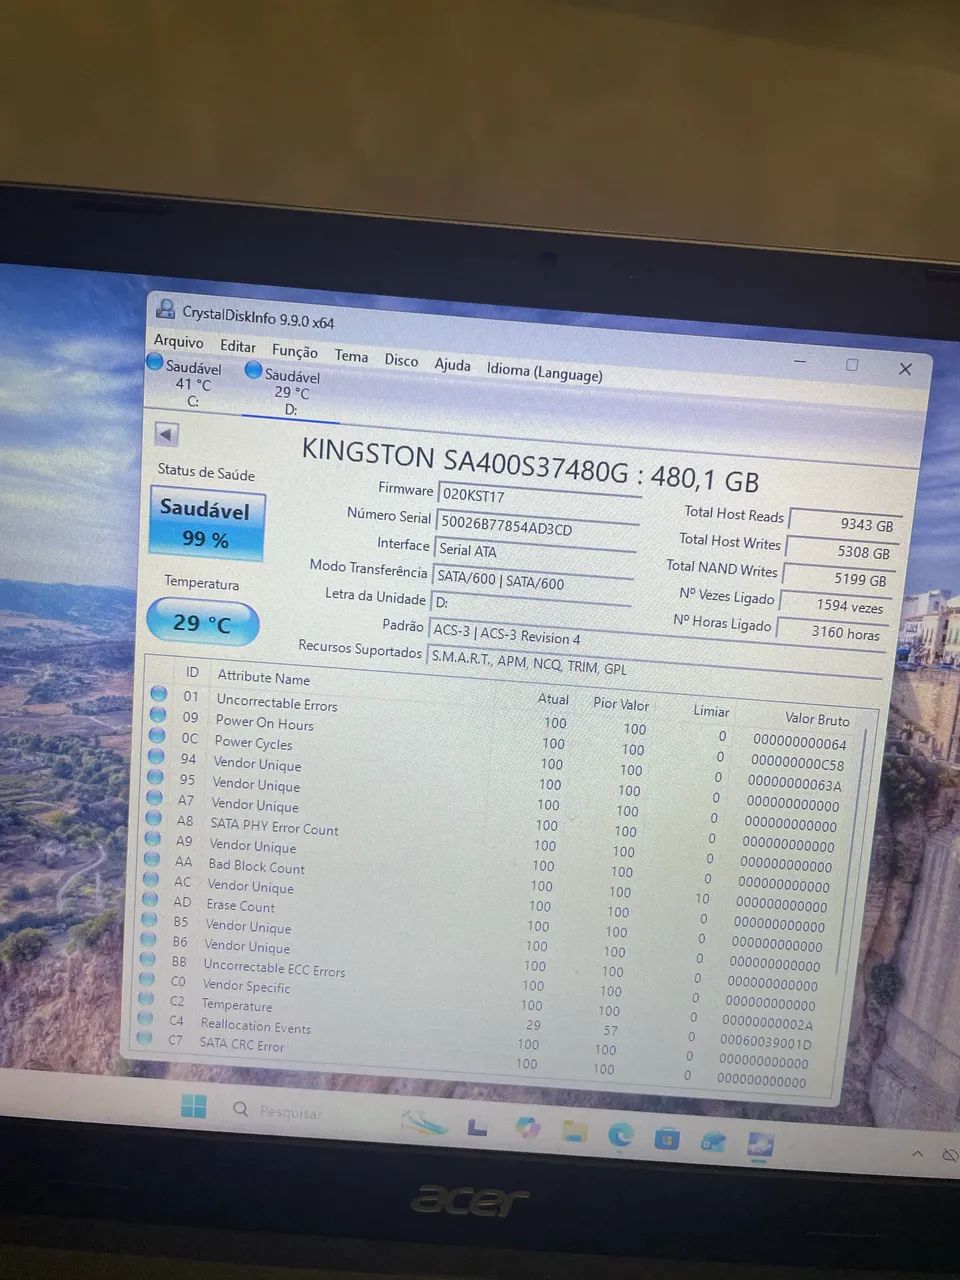960x1280 pixels.
Task: Open Copilot from the taskbar
Action: tap(527, 1128)
